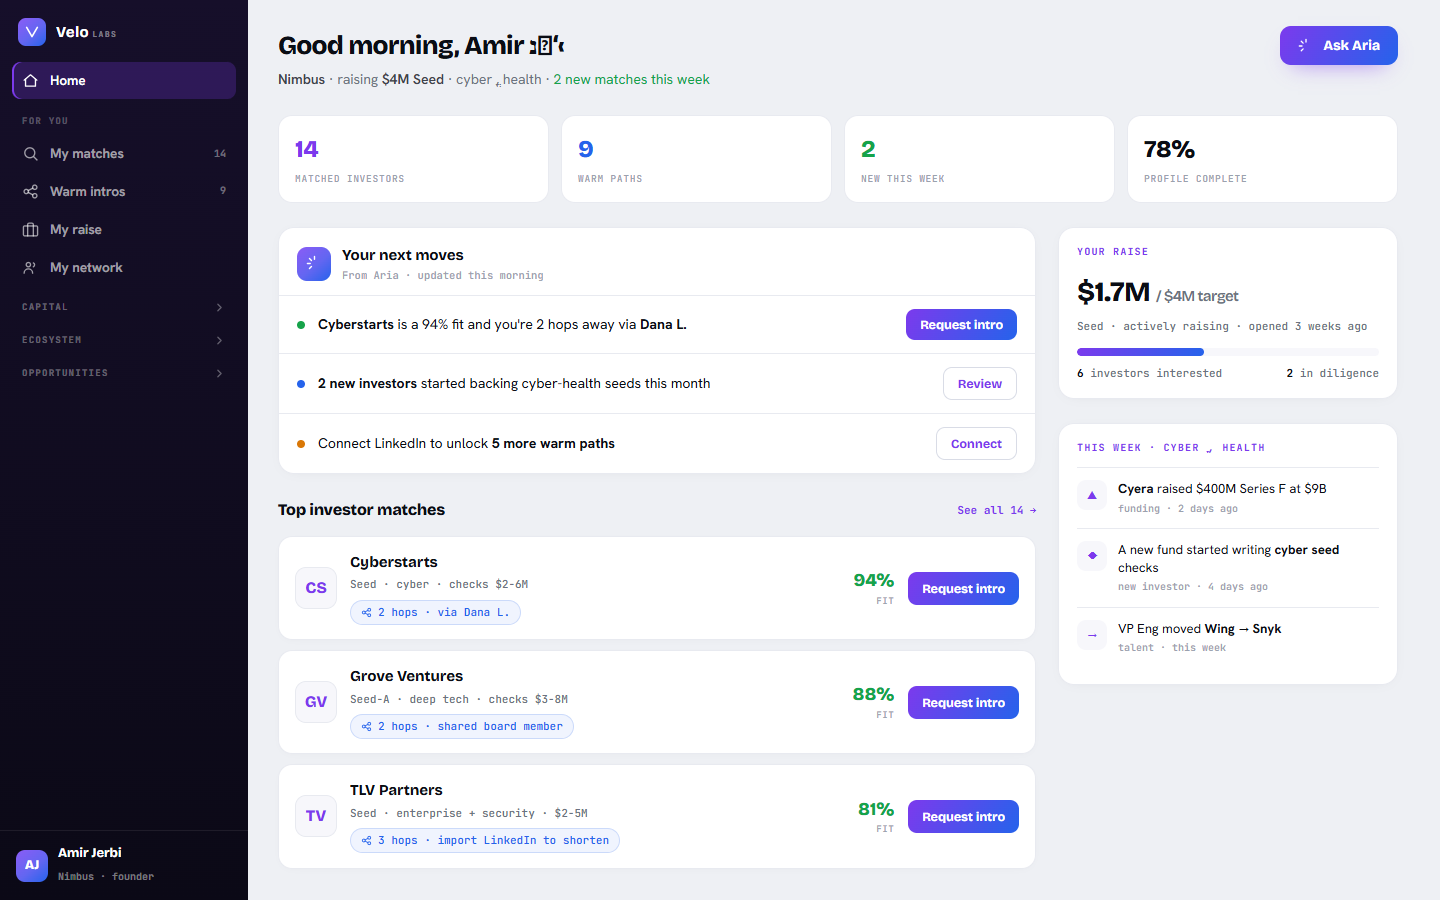Click the 81% fit score
Viewport: 1440px width, 900px height.
(876, 809)
